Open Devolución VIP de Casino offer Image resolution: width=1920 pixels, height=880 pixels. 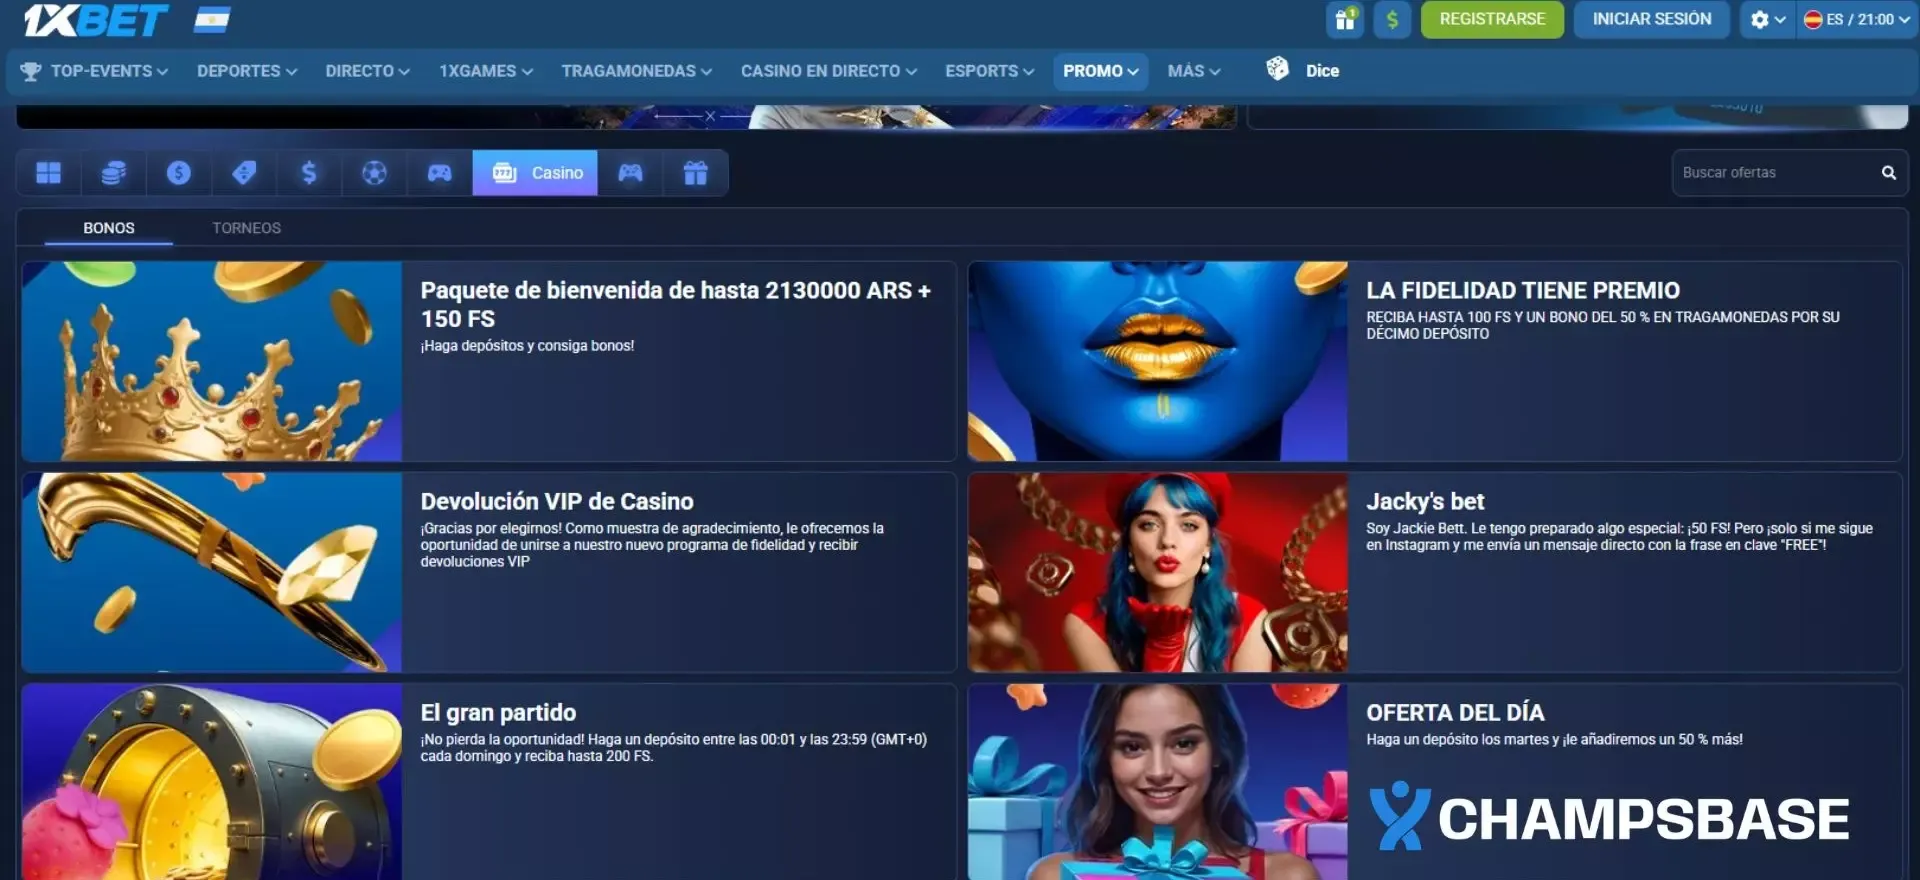[557, 502]
